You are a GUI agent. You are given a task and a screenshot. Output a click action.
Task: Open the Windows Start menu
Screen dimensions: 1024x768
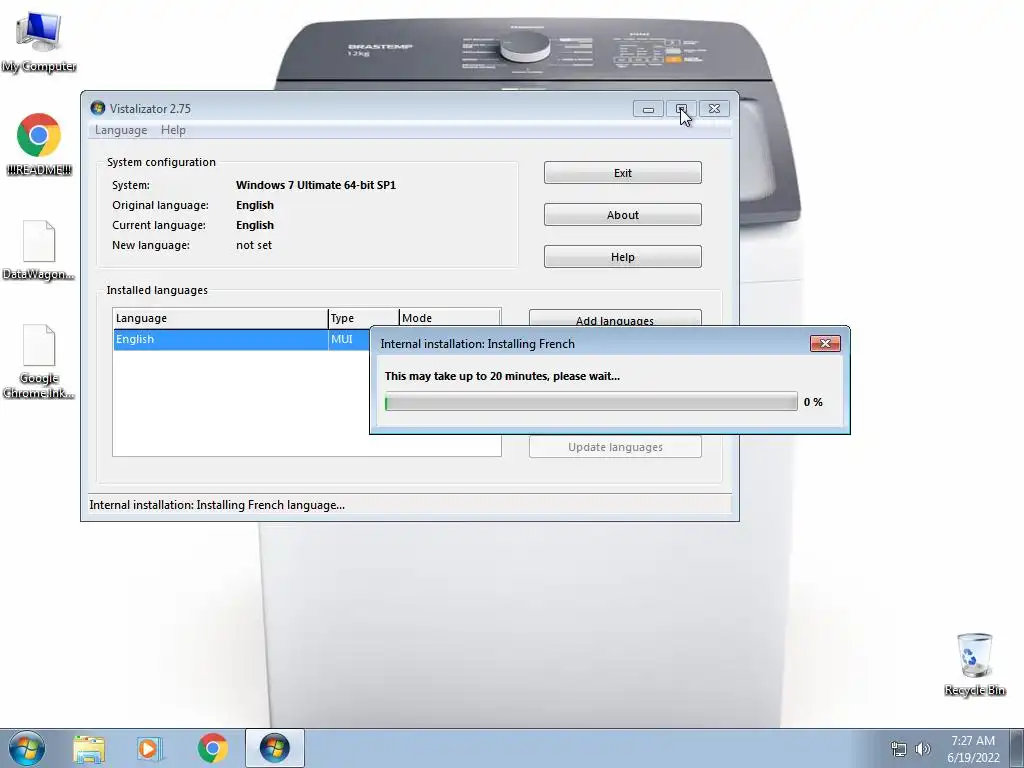coord(27,748)
